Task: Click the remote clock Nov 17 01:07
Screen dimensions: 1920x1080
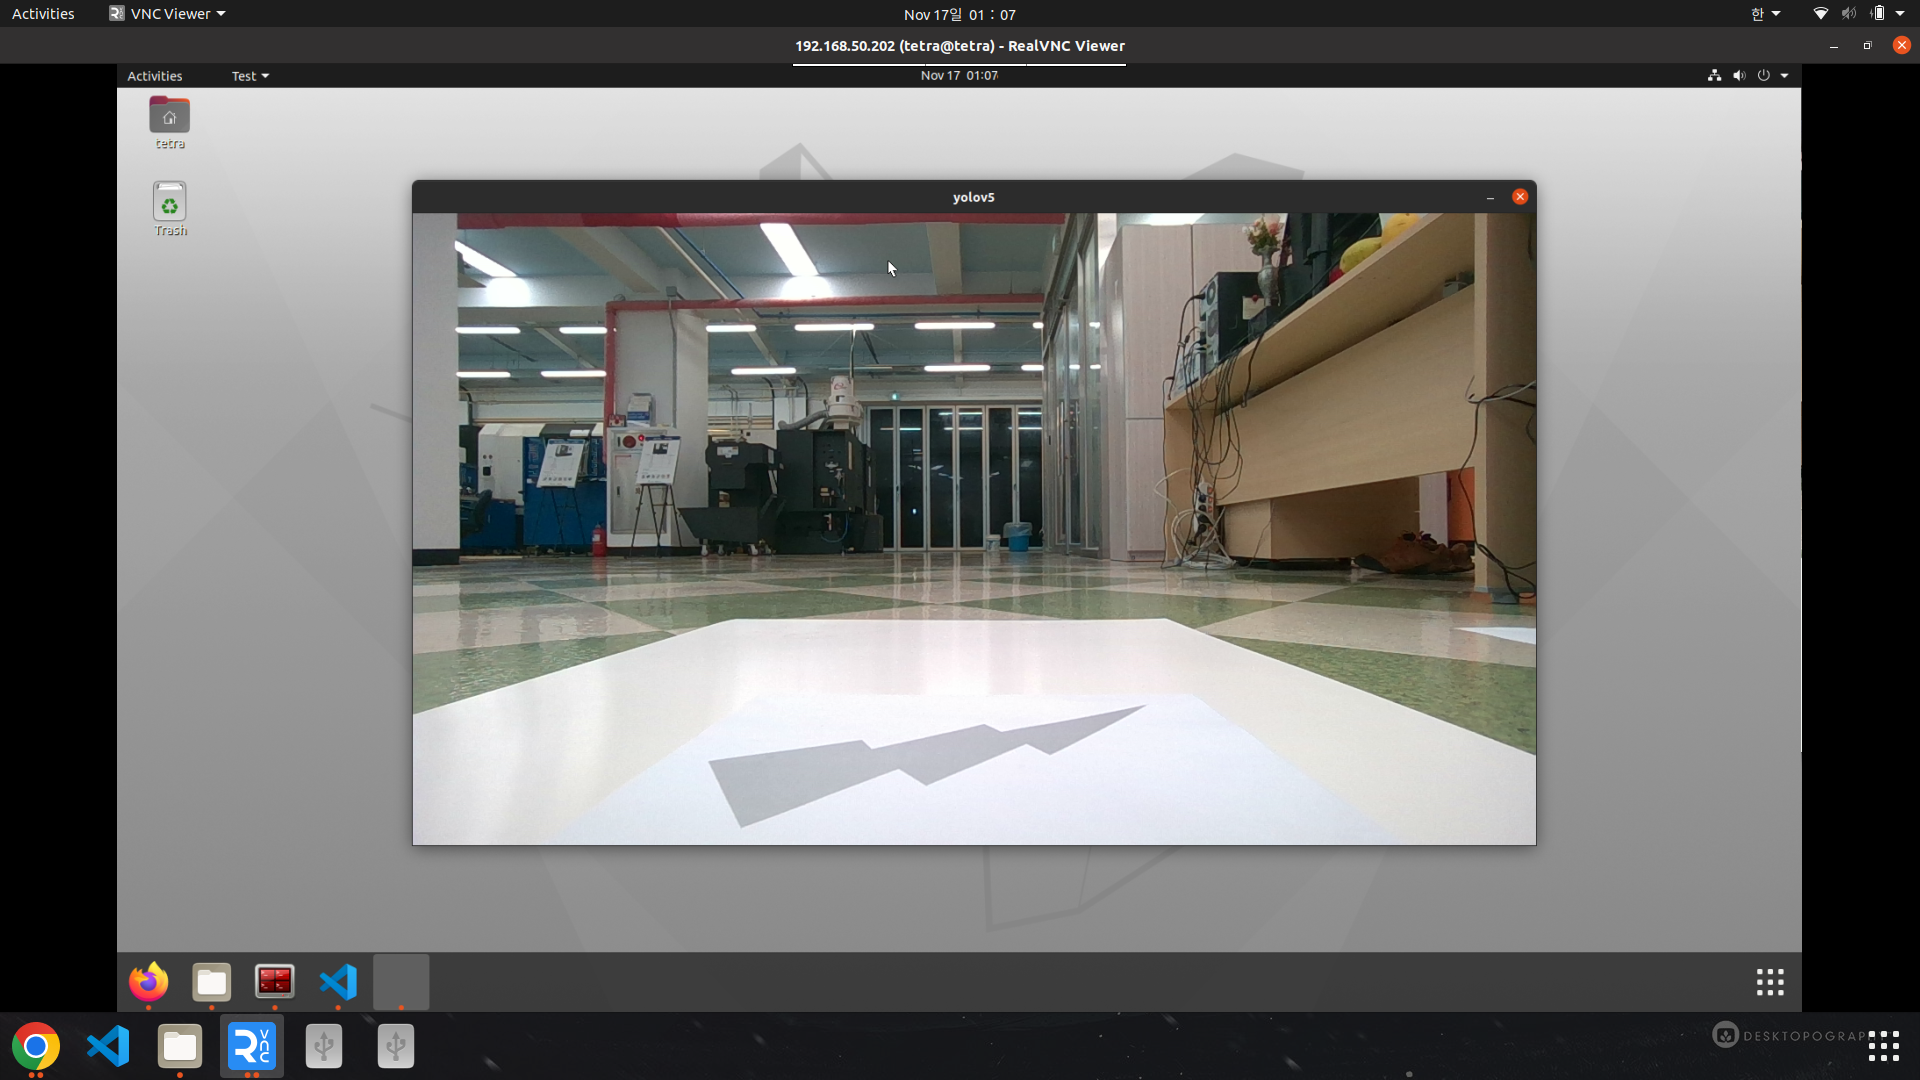Action: click(x=959, y=76)
